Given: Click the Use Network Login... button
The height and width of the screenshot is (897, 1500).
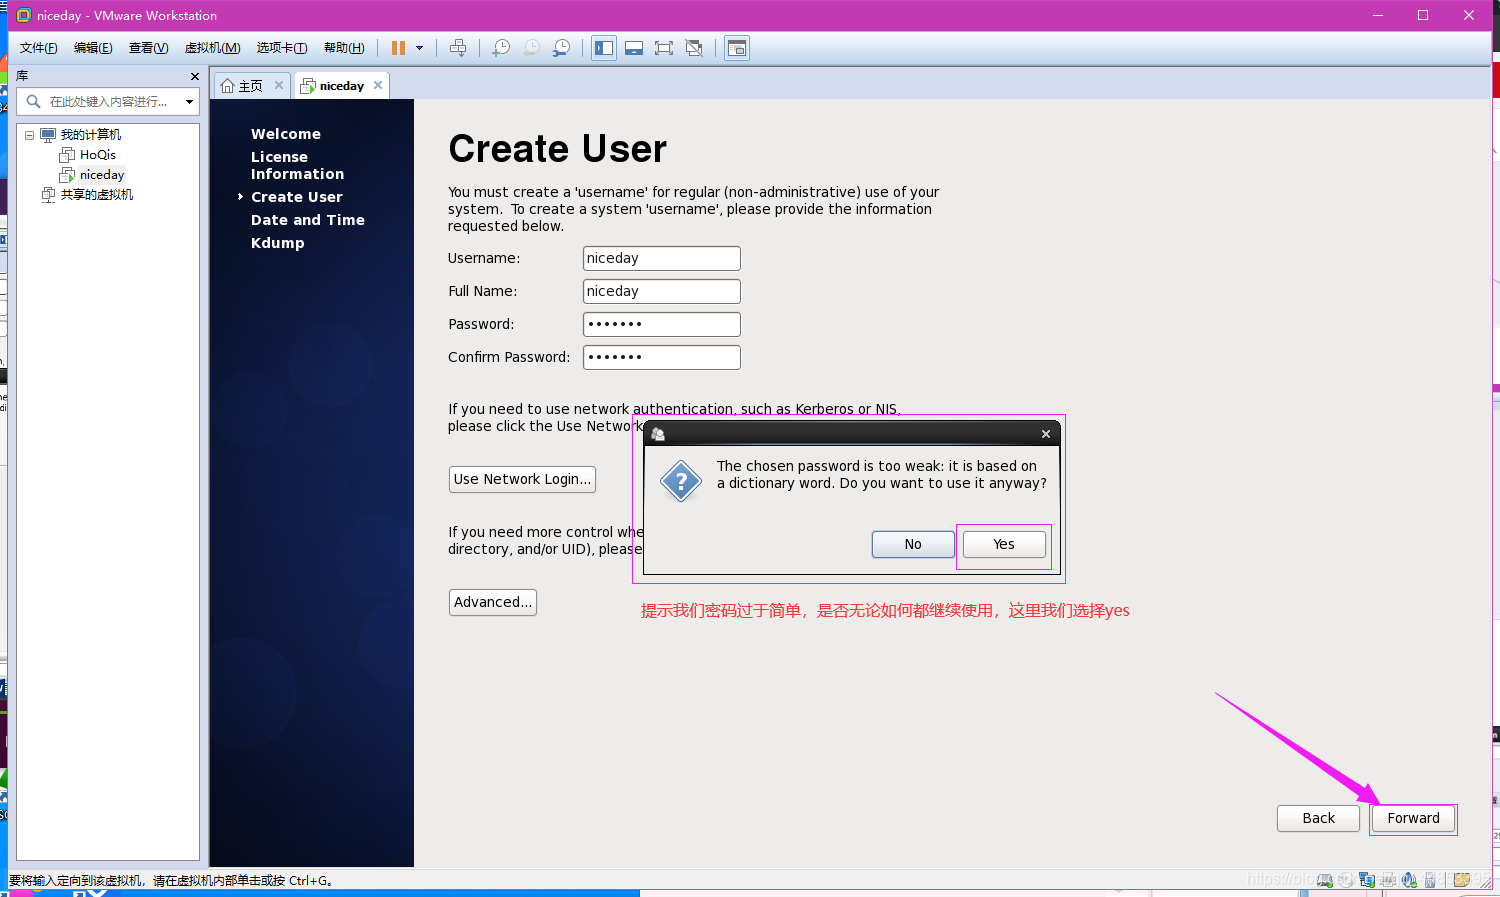Looking at the screenshot, I should (x=522, y=479).
